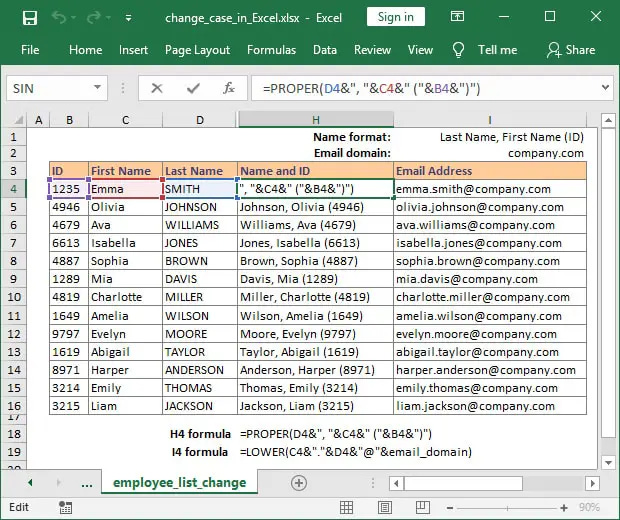620x520 pixels.
Task: Add a new sheet with plus icon
Action: coord(299,483)
